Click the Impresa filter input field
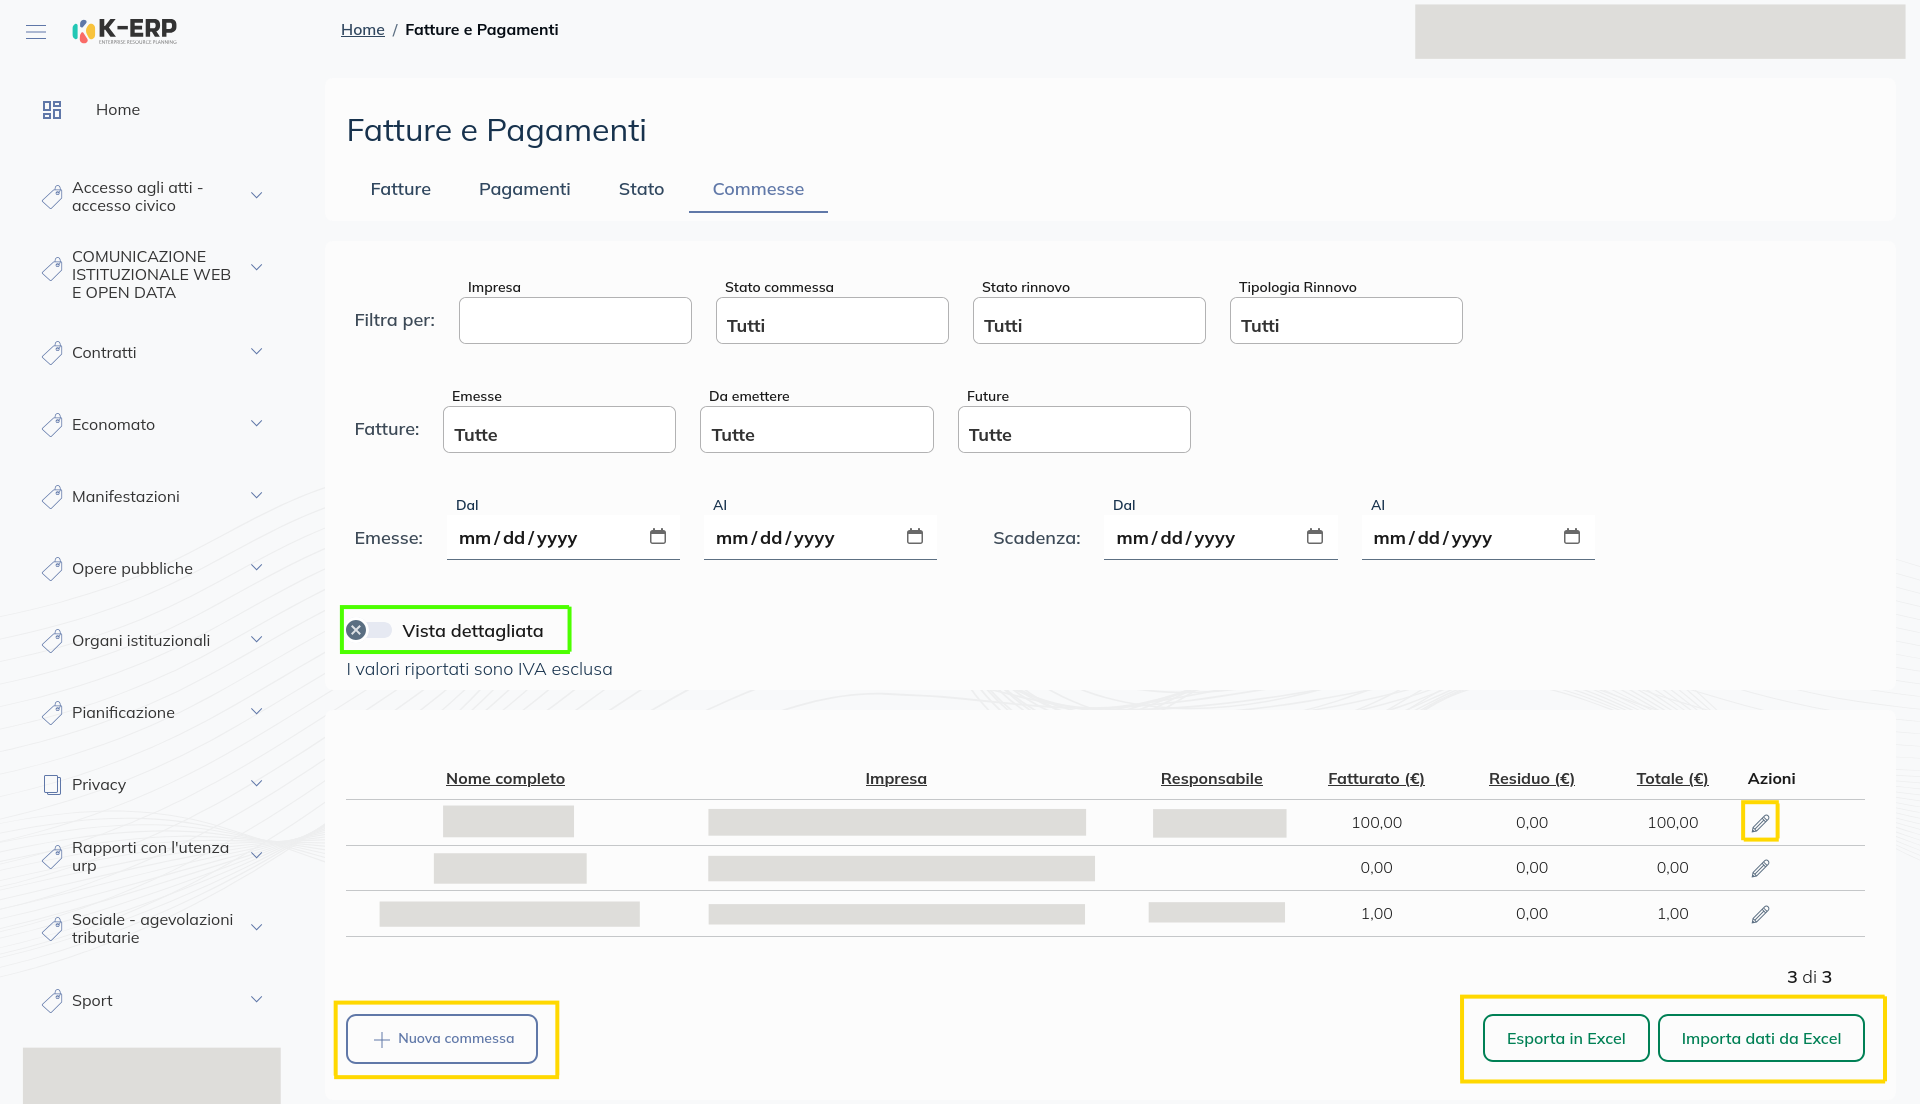 pos(575,321)
